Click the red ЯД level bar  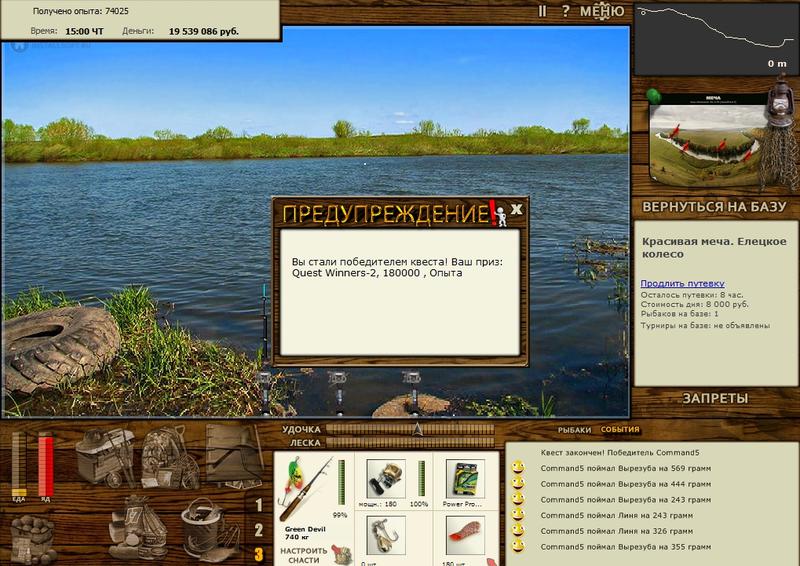pyautogui.click(x=45, y=464)
